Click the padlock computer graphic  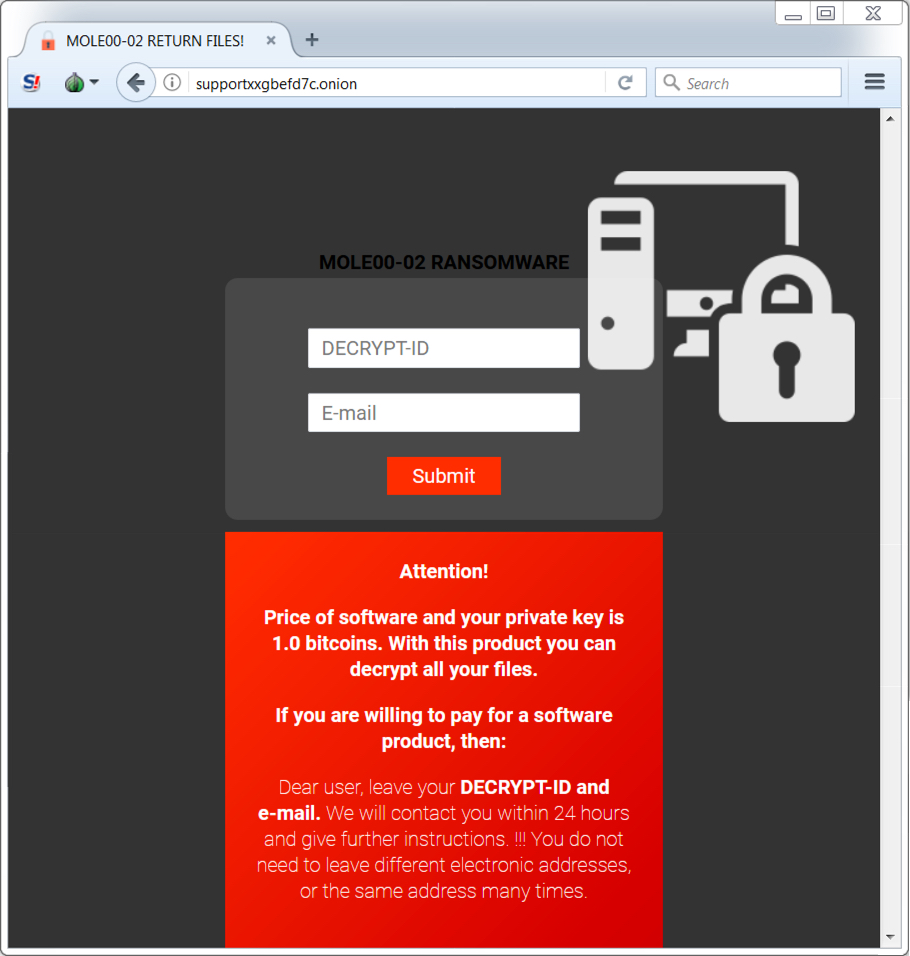pyautogui.click(x=721, y=296)
